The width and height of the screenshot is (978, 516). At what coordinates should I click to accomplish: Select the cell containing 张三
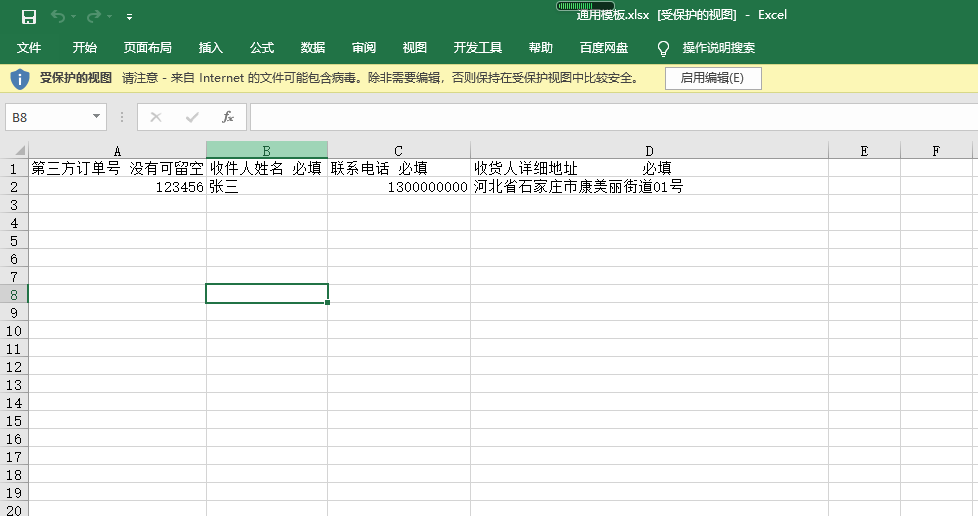pyautogui.click(x=266, y=187)
